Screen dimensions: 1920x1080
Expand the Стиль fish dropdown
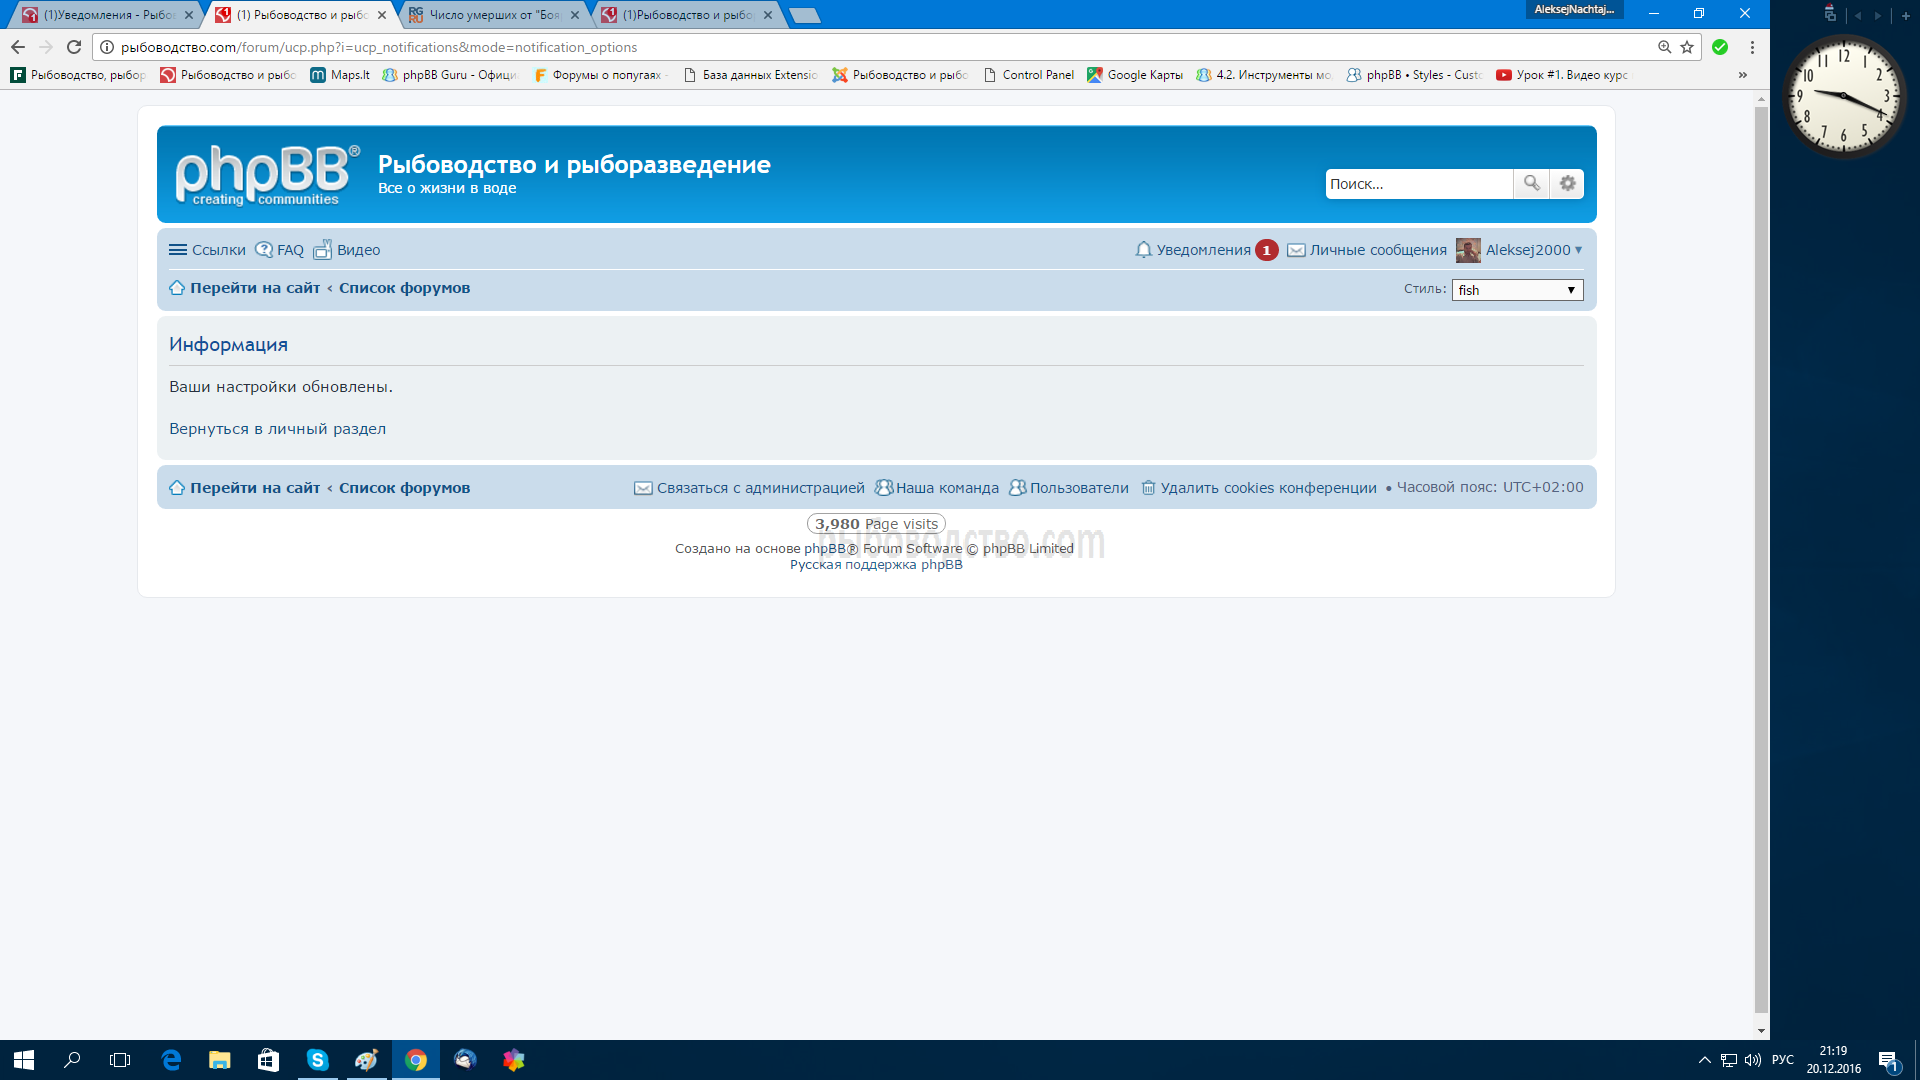click(1517, 290)
